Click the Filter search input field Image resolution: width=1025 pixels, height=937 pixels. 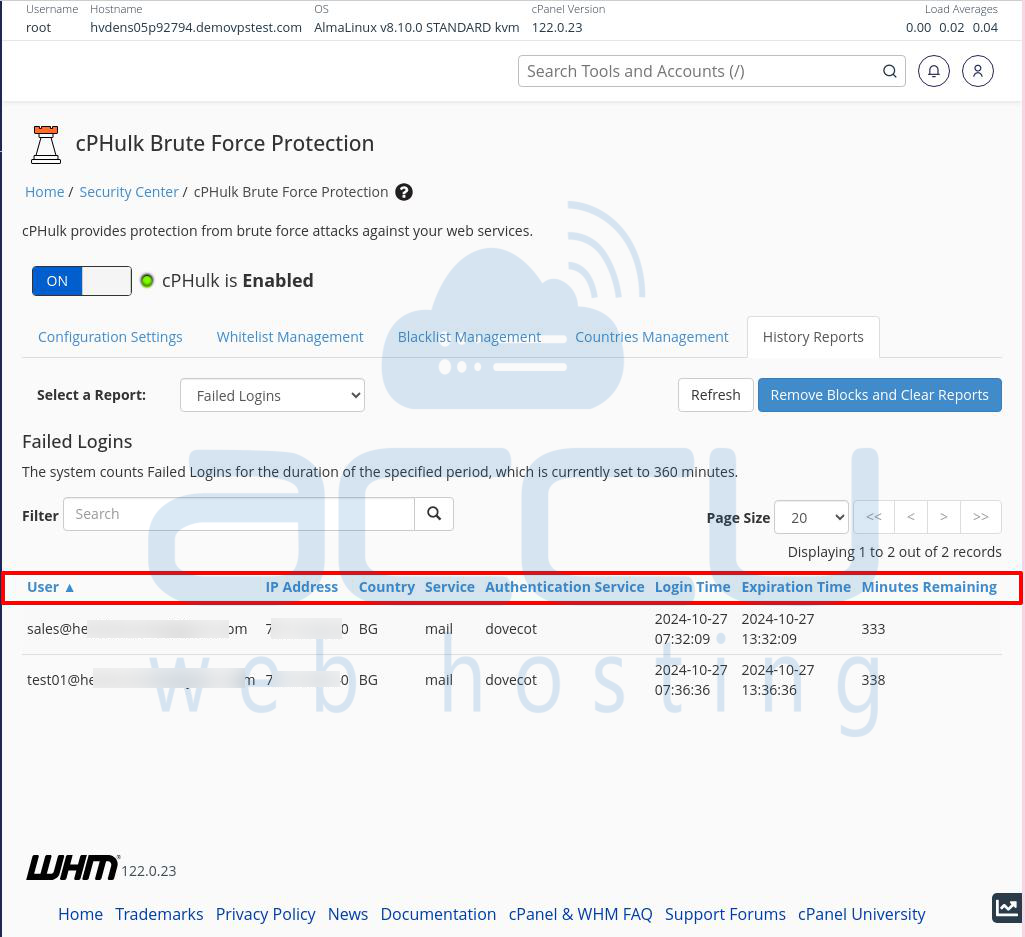click(x=239, y=514)
